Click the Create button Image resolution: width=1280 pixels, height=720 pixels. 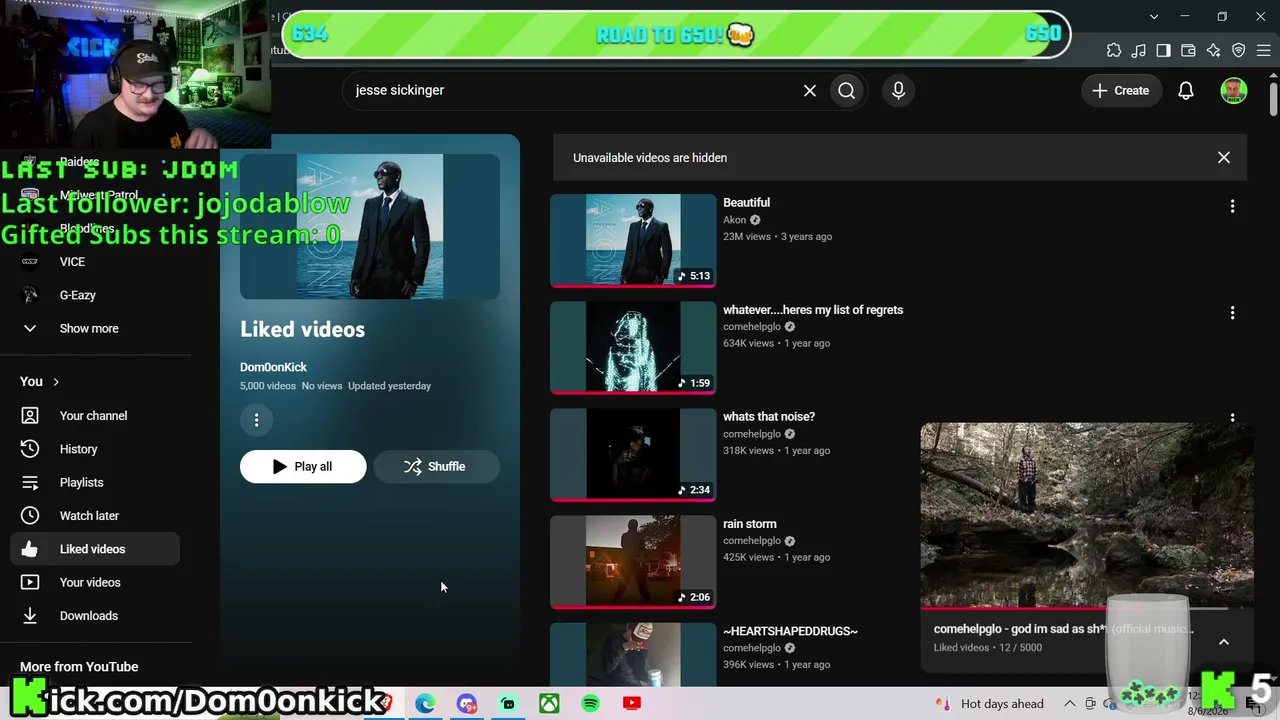click(1121, 90)
